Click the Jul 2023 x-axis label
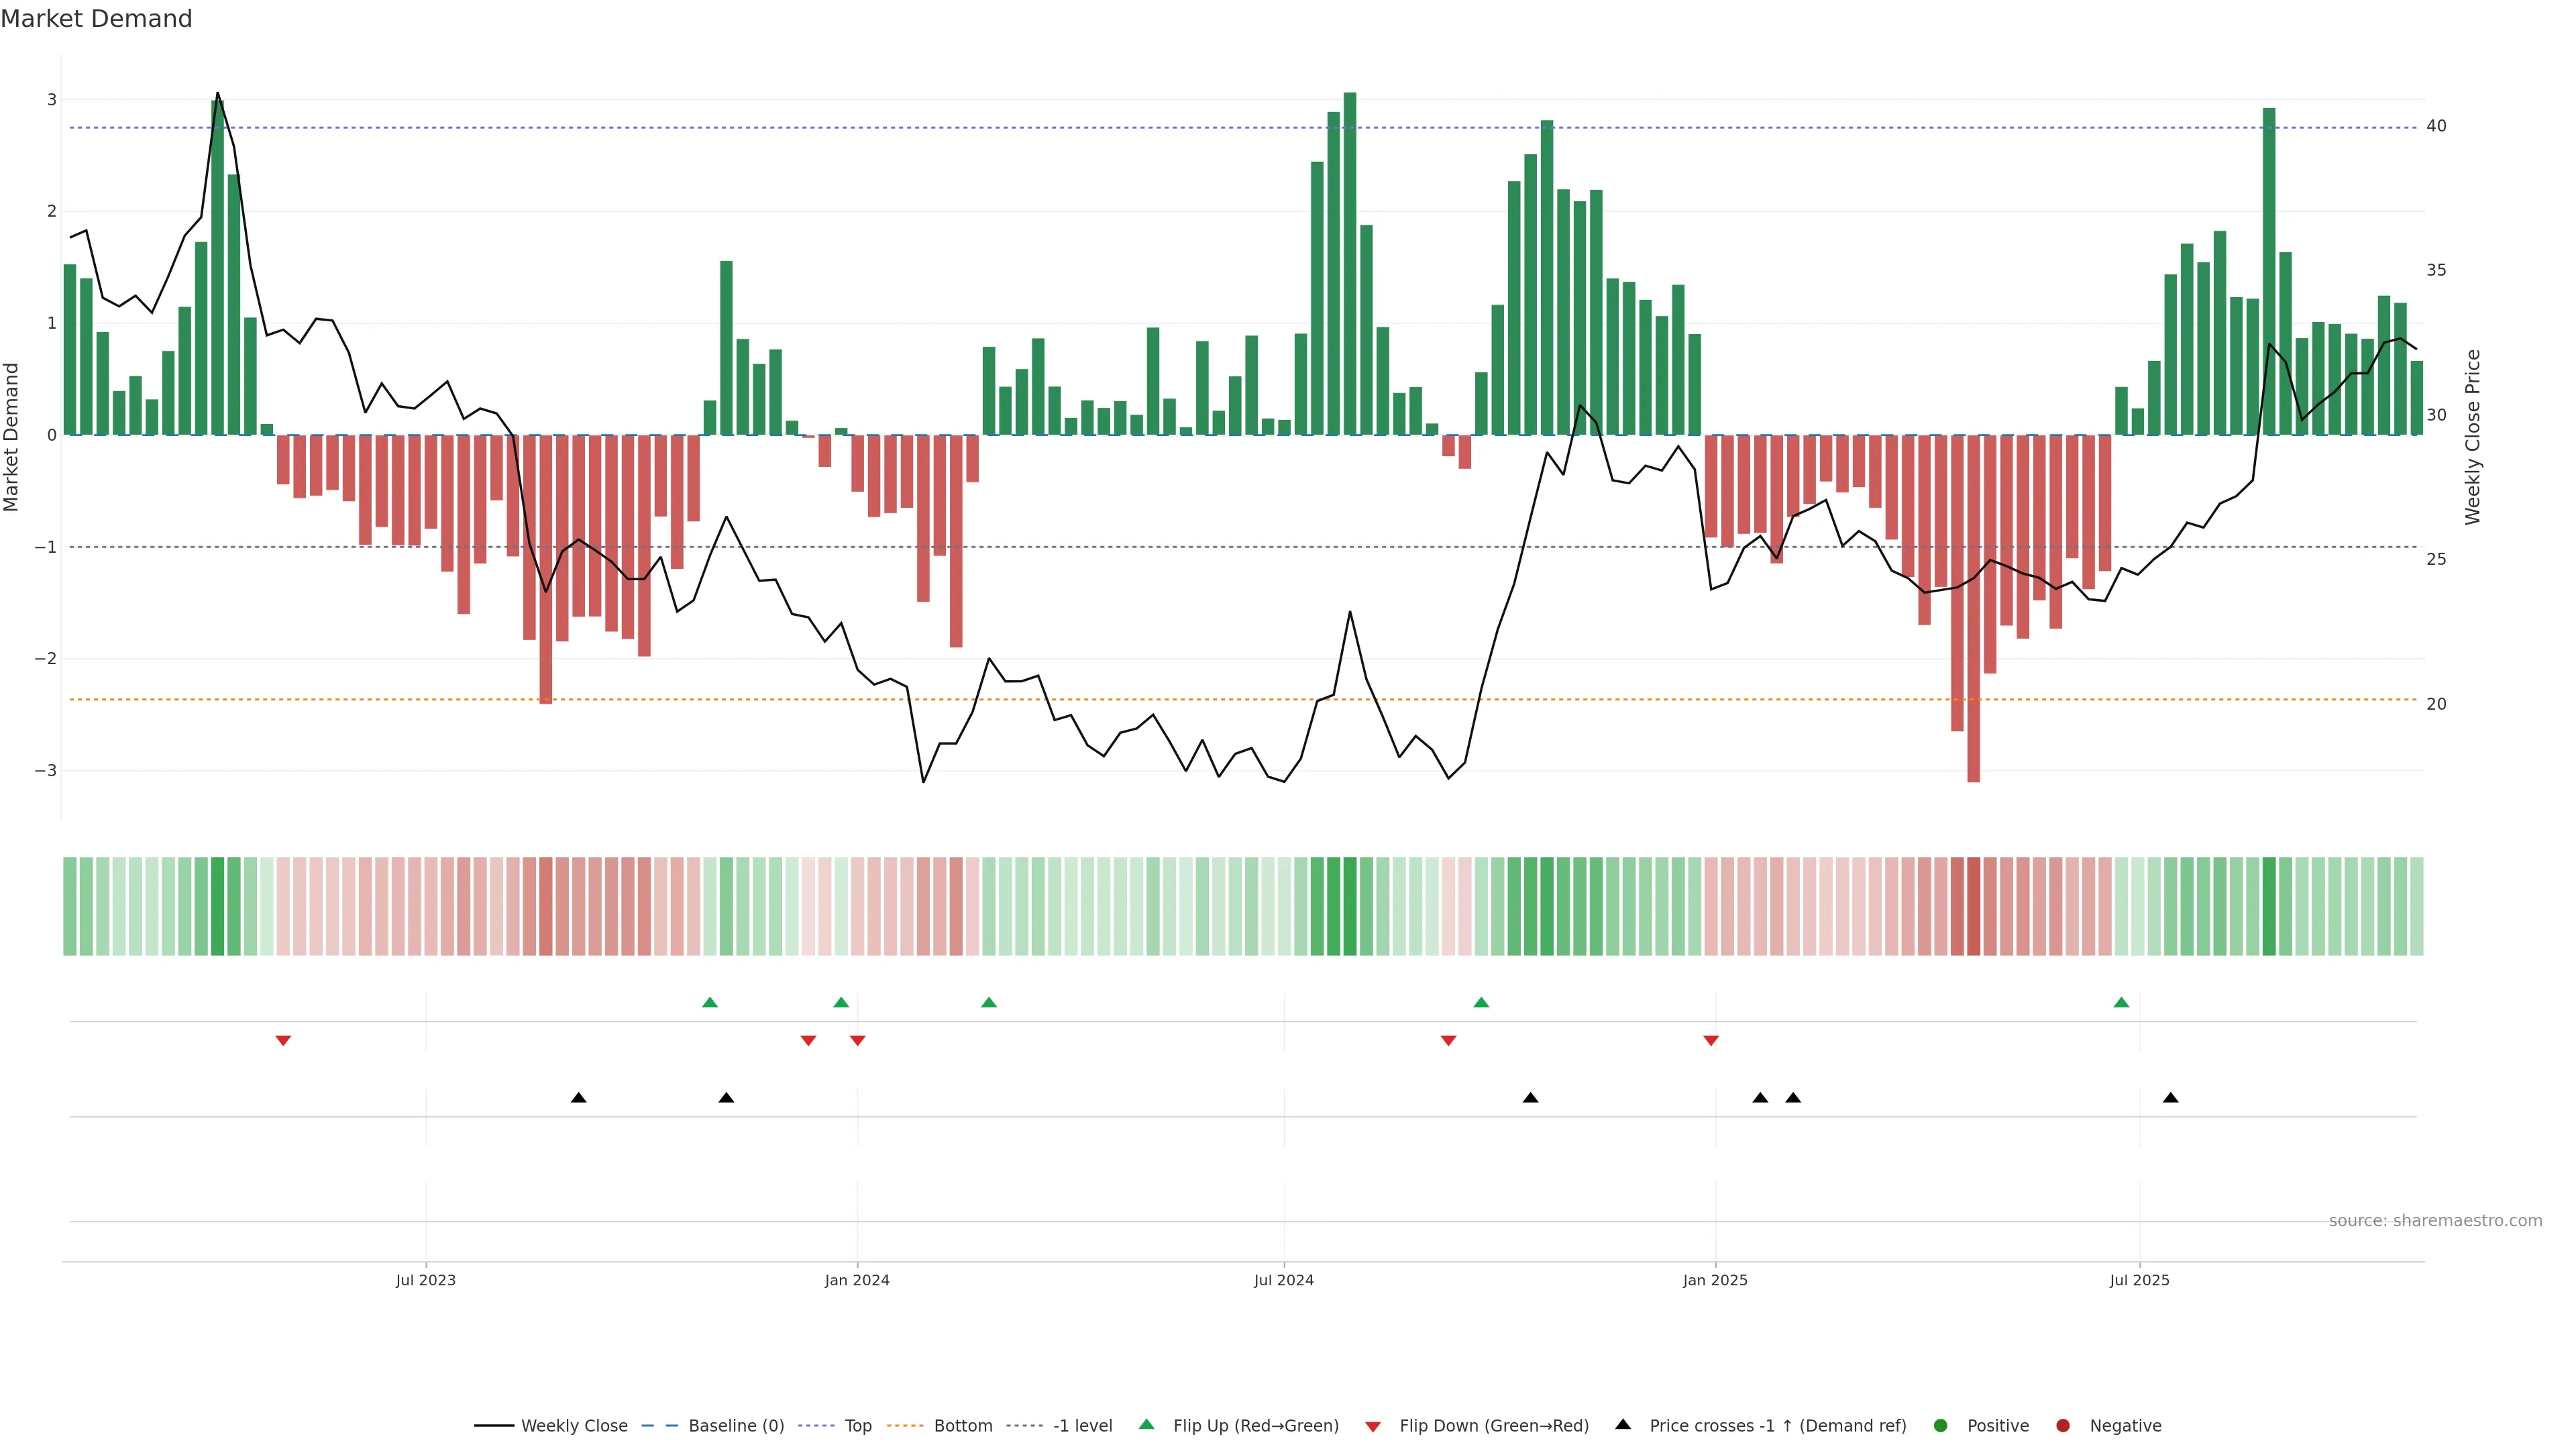 425,1280
